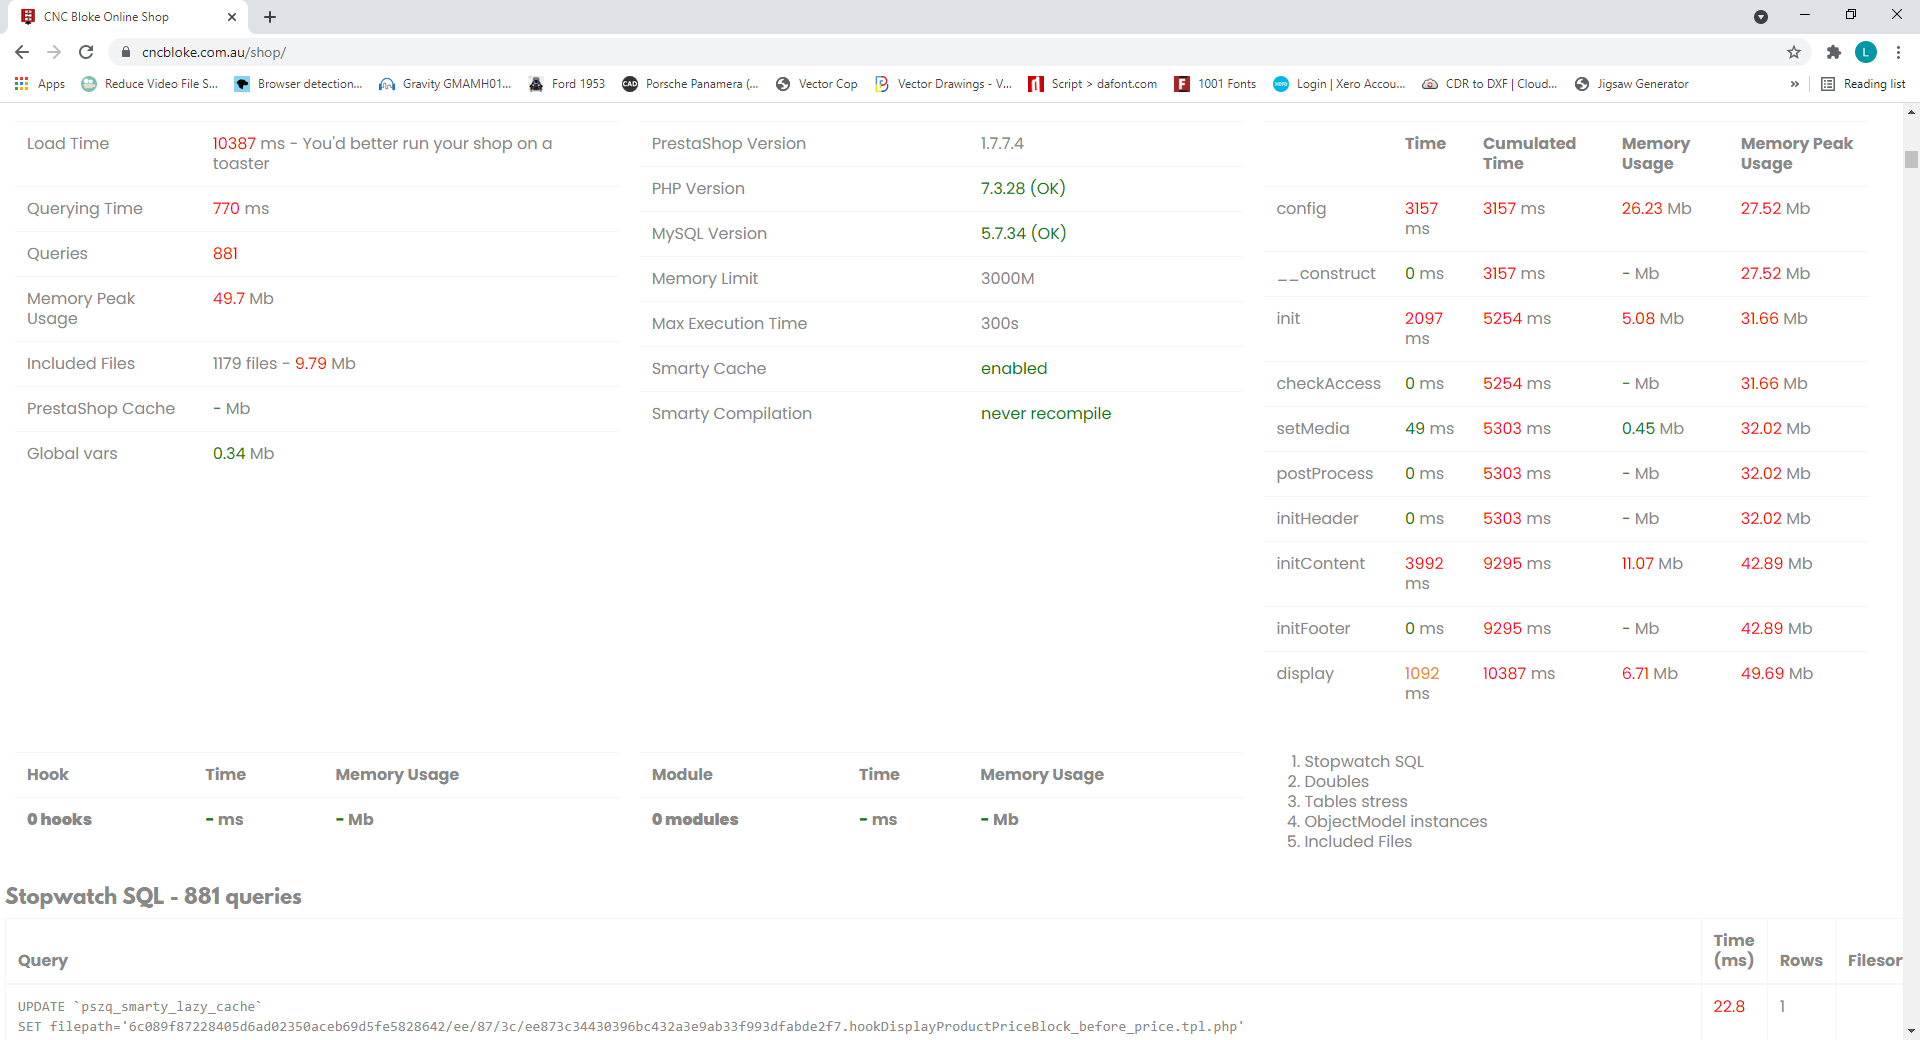
Task: Jump to the Tables stress section link
Action: point(1355,802)
